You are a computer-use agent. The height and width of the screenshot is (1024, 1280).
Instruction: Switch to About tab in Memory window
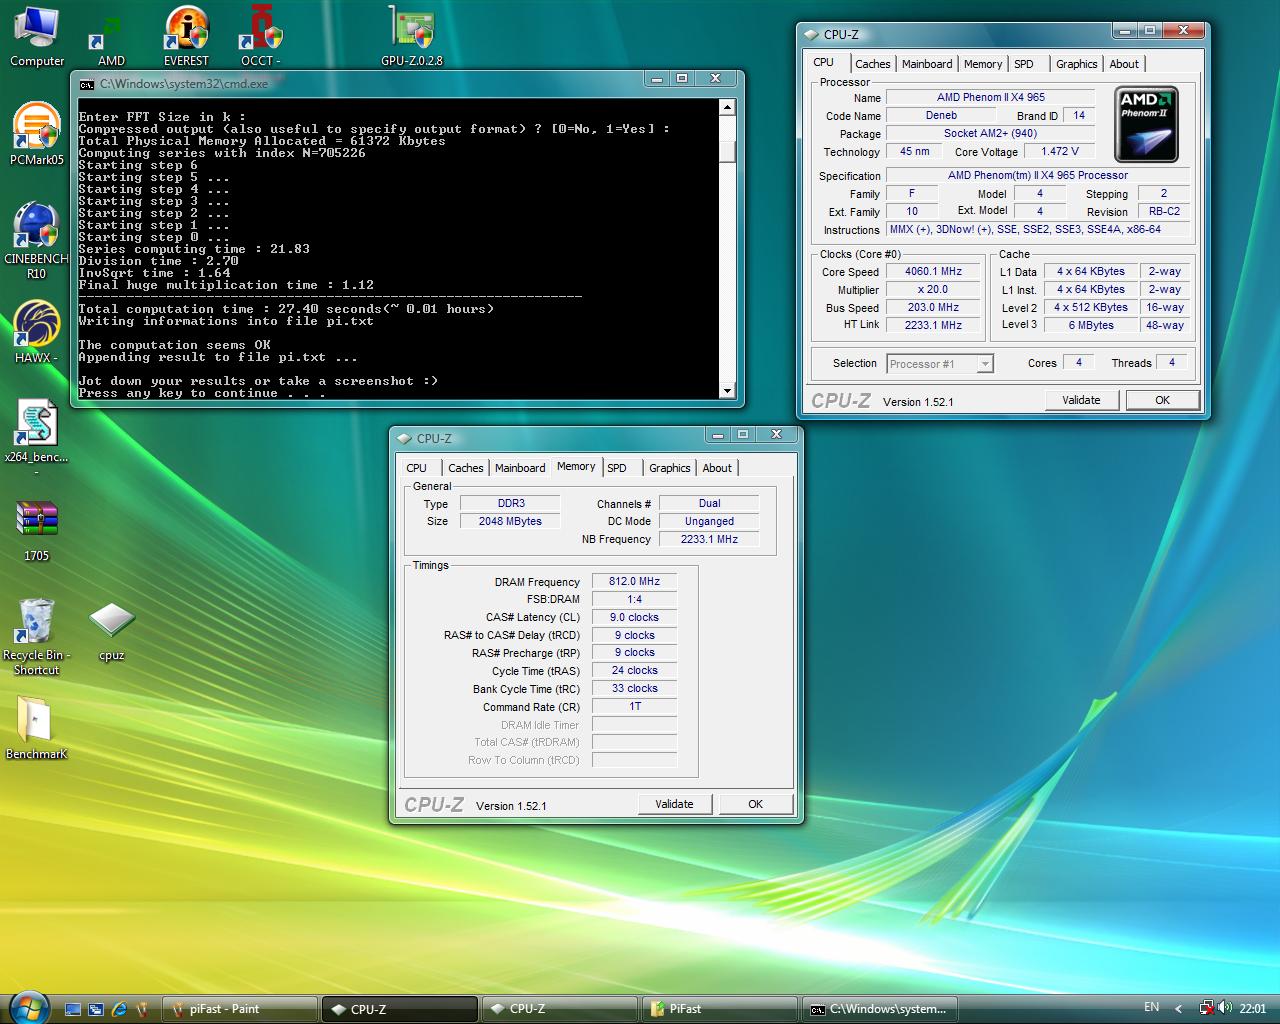tap(717, 468)
